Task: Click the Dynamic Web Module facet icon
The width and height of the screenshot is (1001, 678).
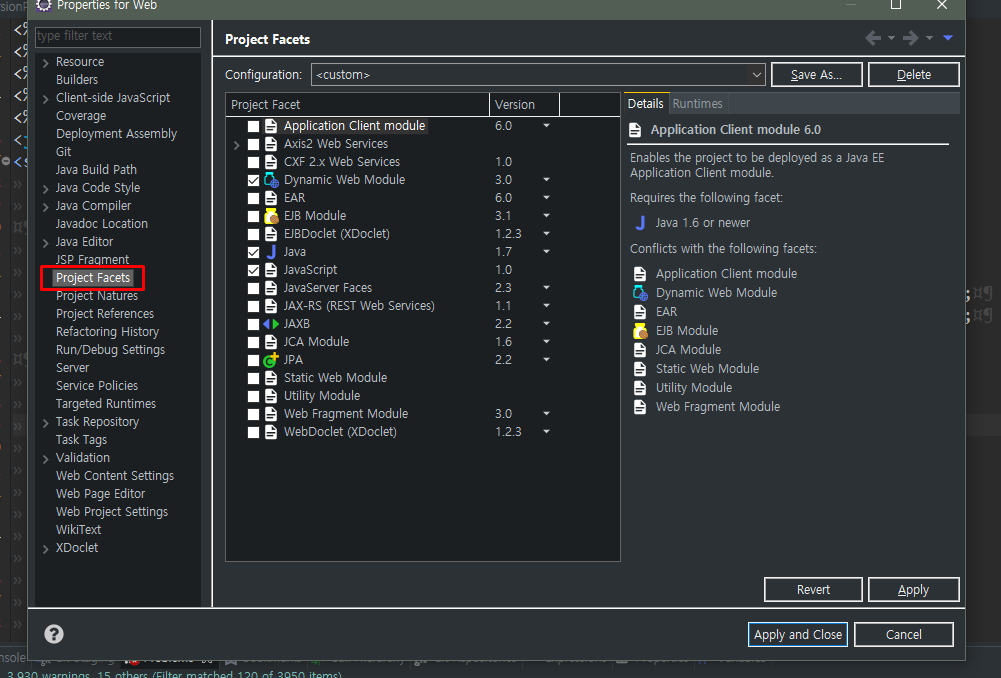Action: pyautogui.click(x=271, y=179)
